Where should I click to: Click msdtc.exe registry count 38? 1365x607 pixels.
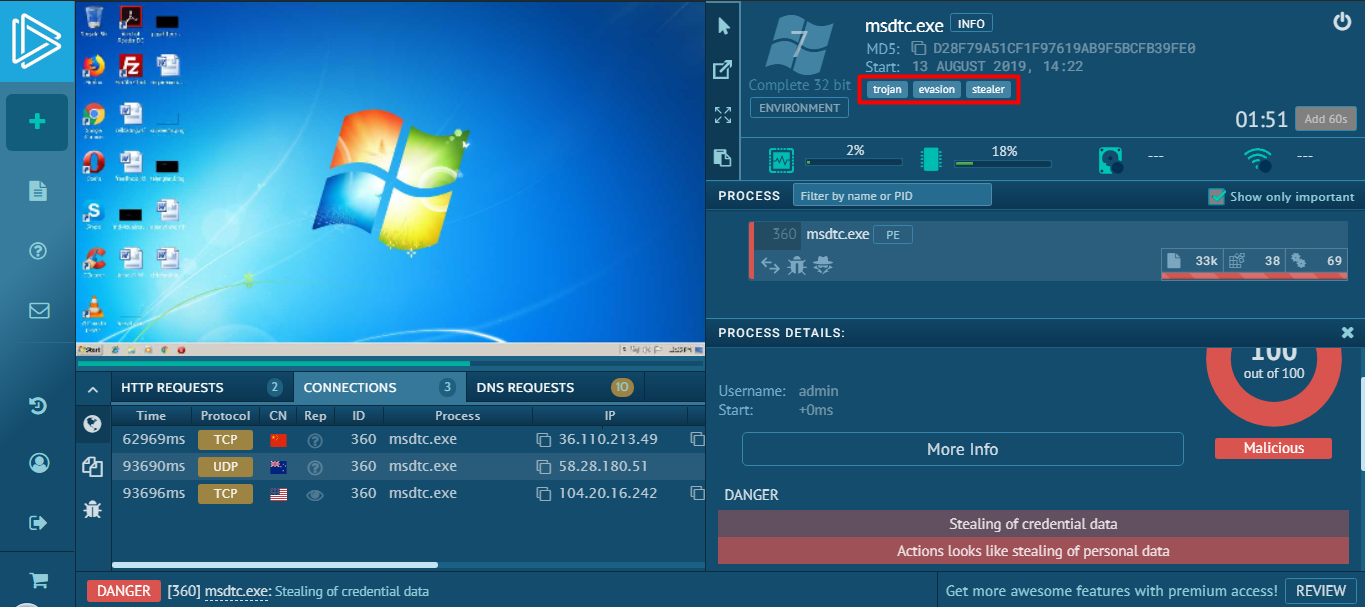click(x=1254, y=261)
